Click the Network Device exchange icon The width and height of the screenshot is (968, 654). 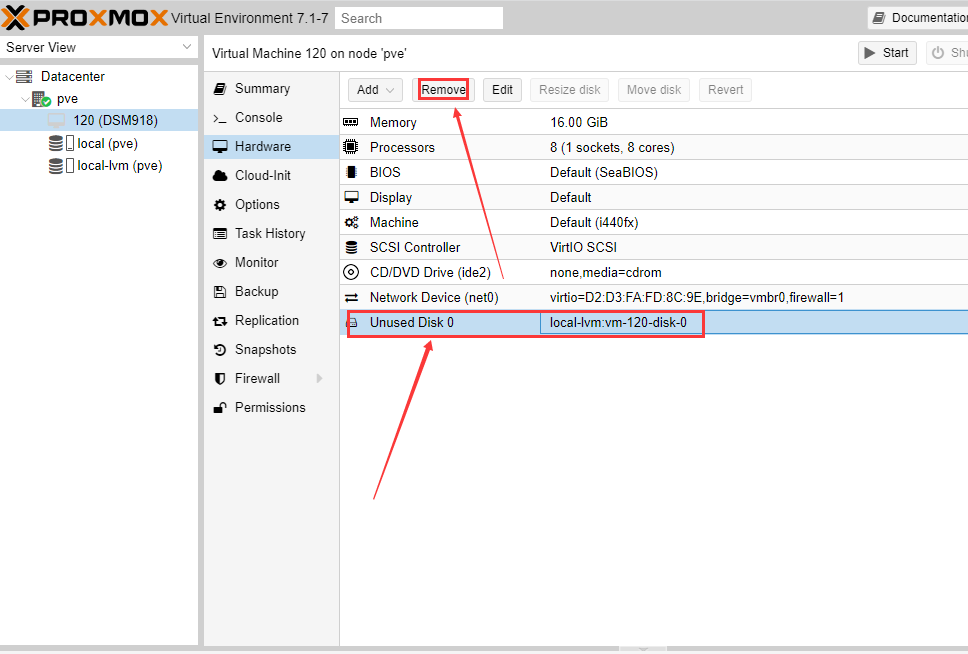(351, 298)
